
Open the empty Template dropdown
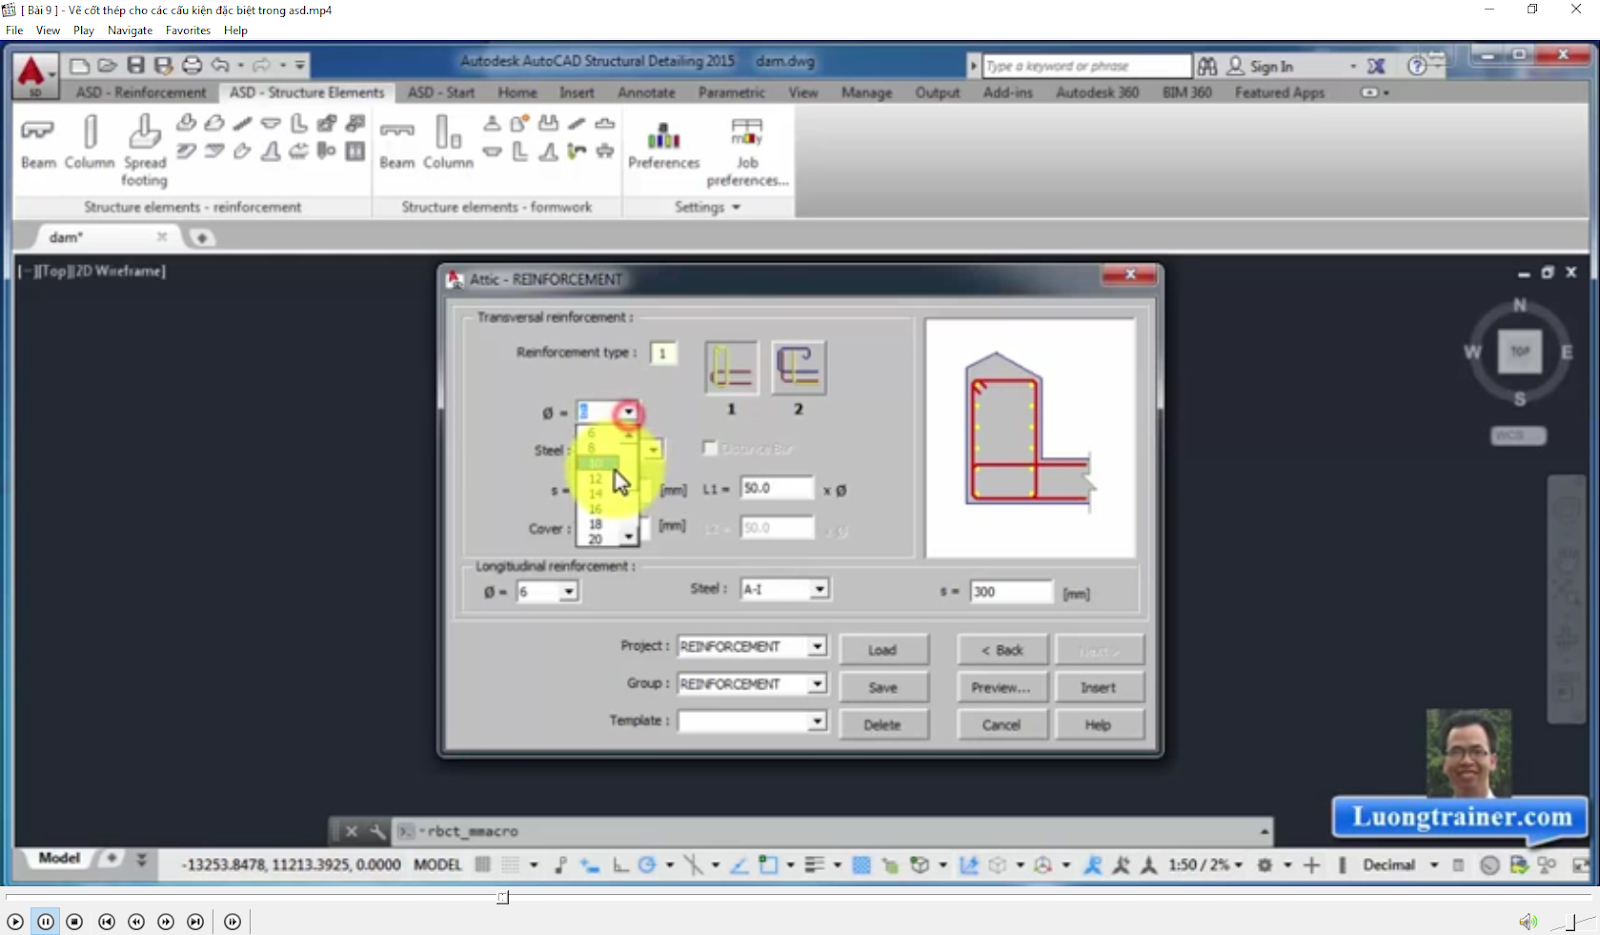point(815,720)
